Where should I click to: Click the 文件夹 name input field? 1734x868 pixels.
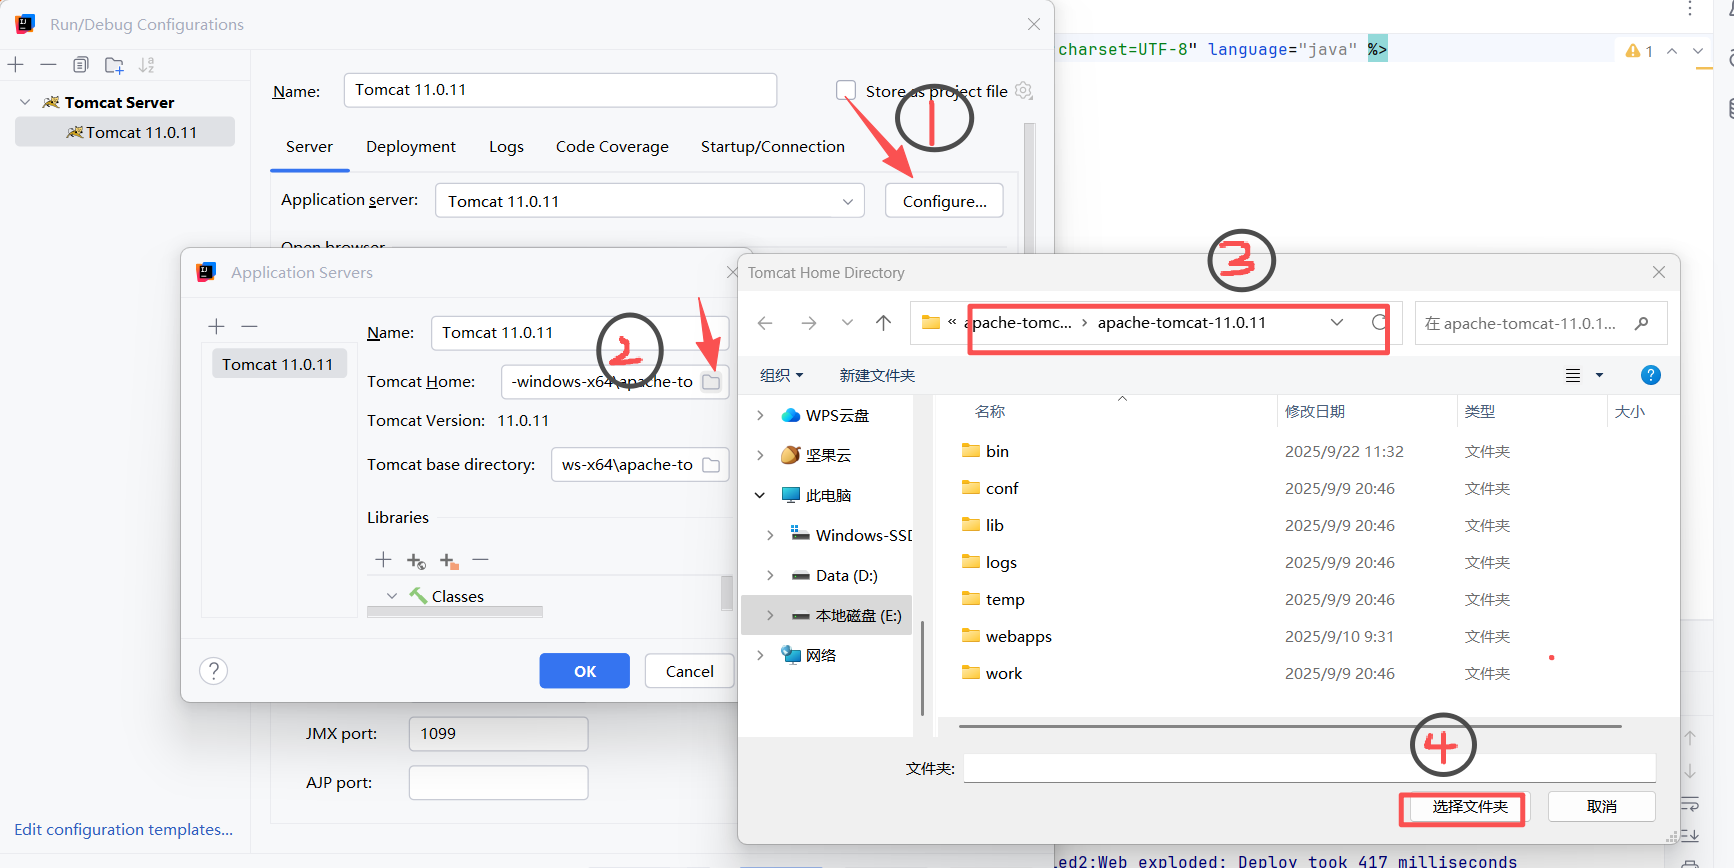(1310, 768)
